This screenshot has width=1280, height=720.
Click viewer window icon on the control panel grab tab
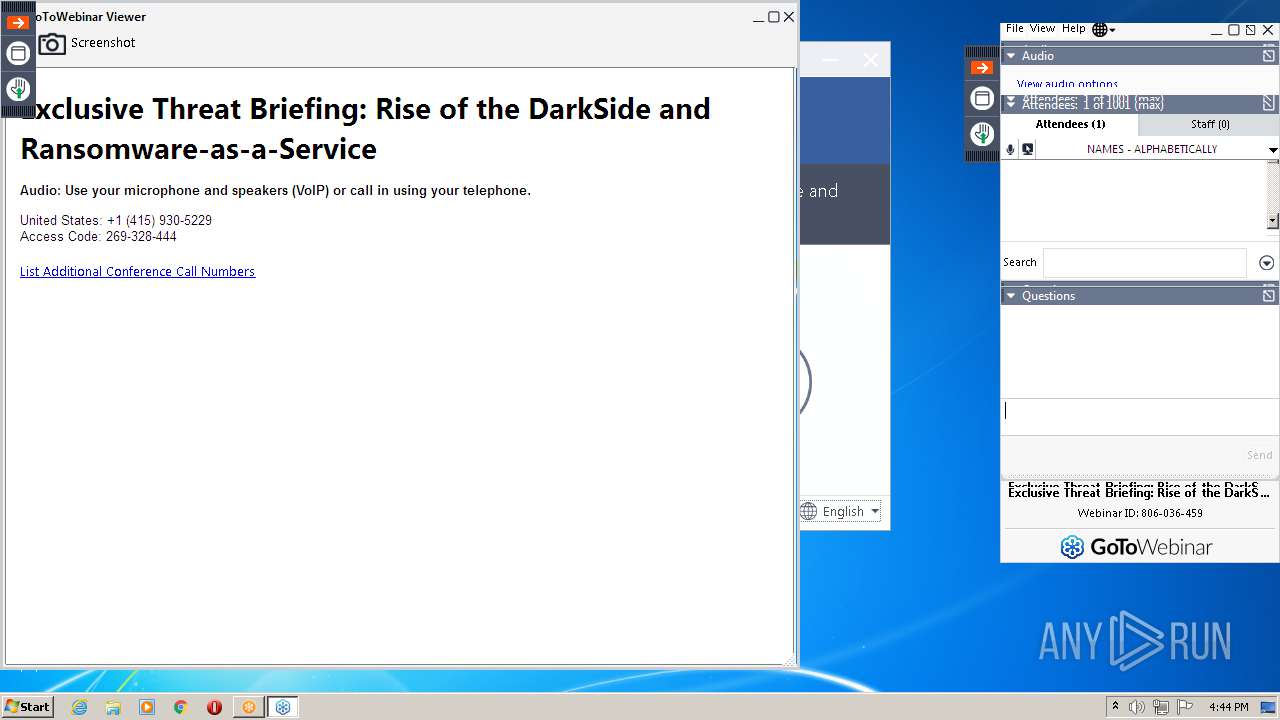[982, 98]
